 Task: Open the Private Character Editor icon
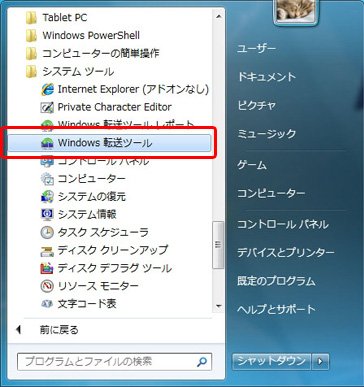(x=47, y=107)
